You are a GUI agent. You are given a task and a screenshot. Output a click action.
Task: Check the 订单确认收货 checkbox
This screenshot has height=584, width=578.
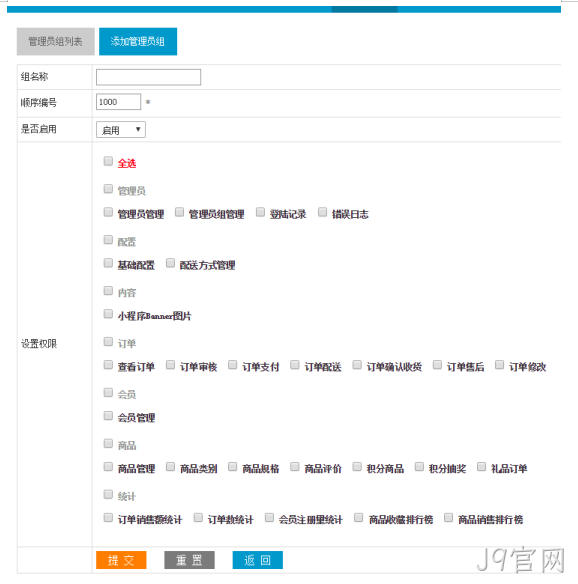[x=357, y=365]
